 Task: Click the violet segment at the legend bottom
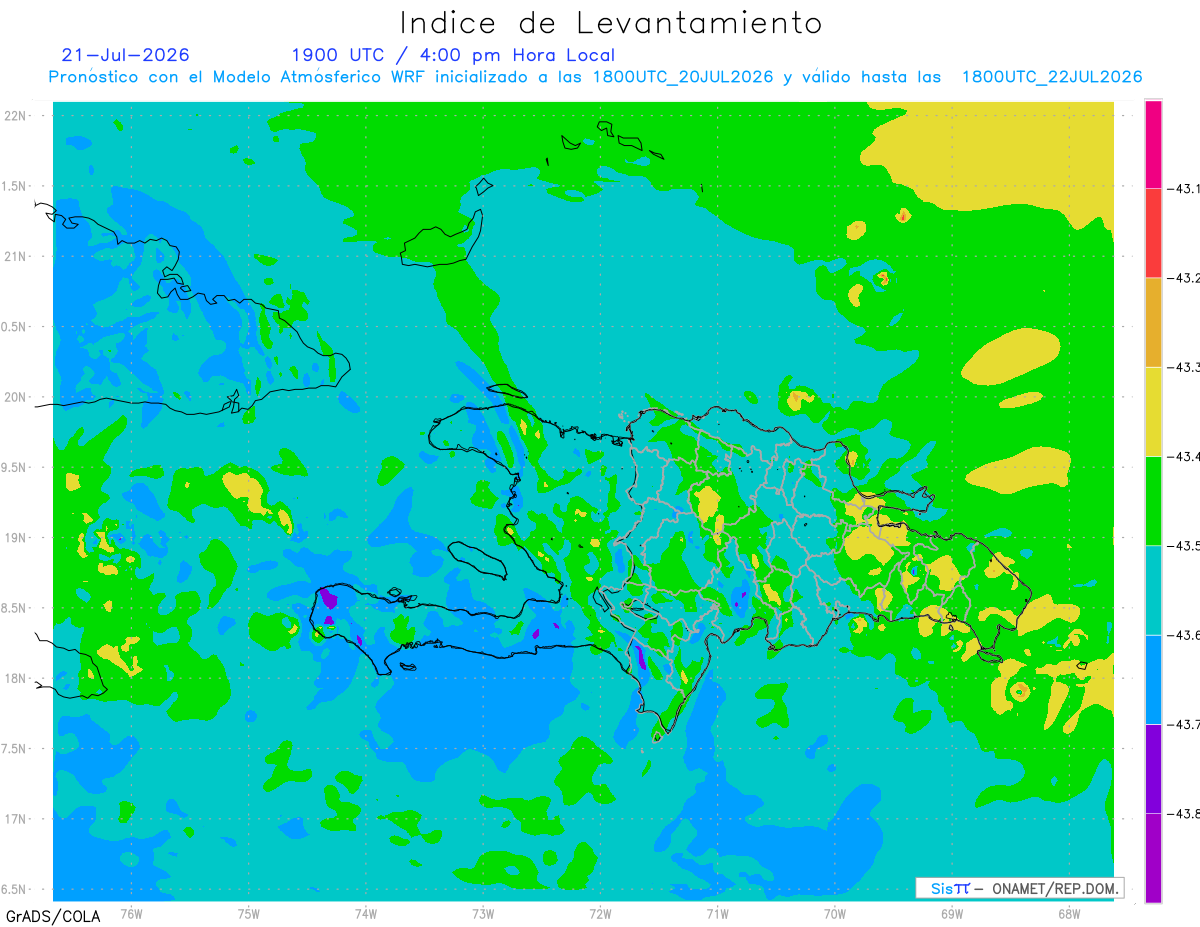1153,857
